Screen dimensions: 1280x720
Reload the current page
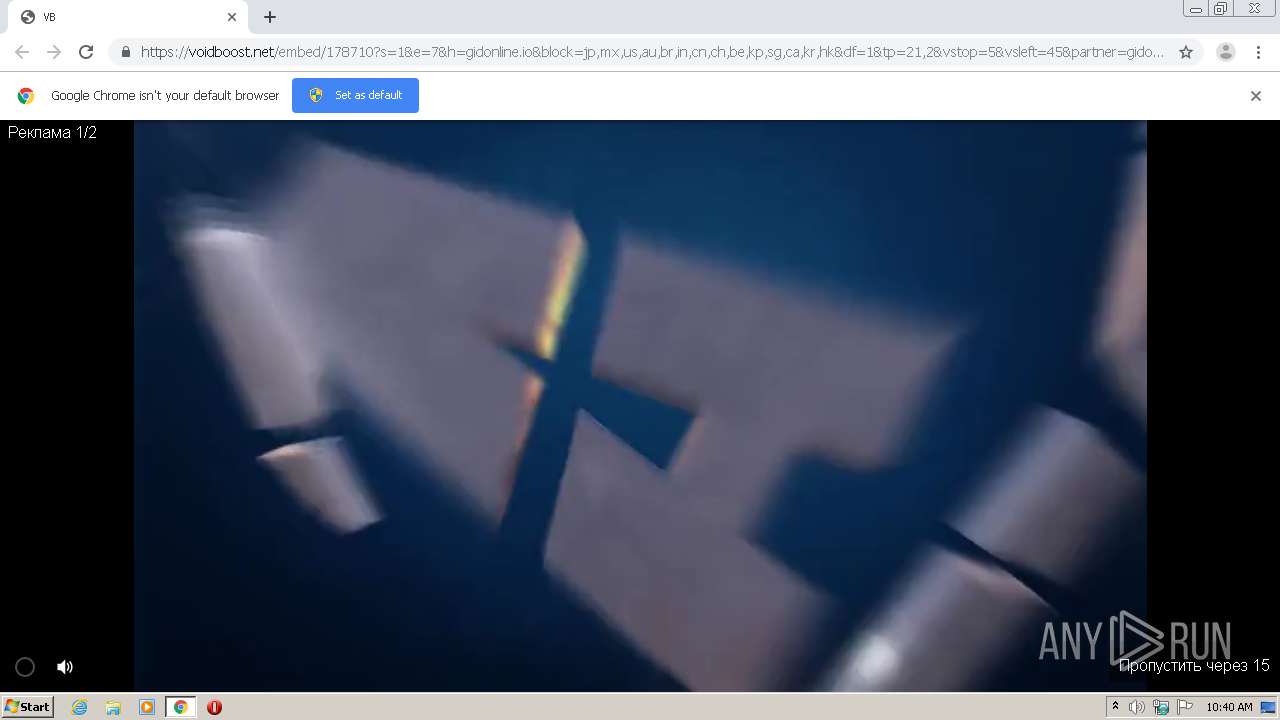[x=86, y=52]
